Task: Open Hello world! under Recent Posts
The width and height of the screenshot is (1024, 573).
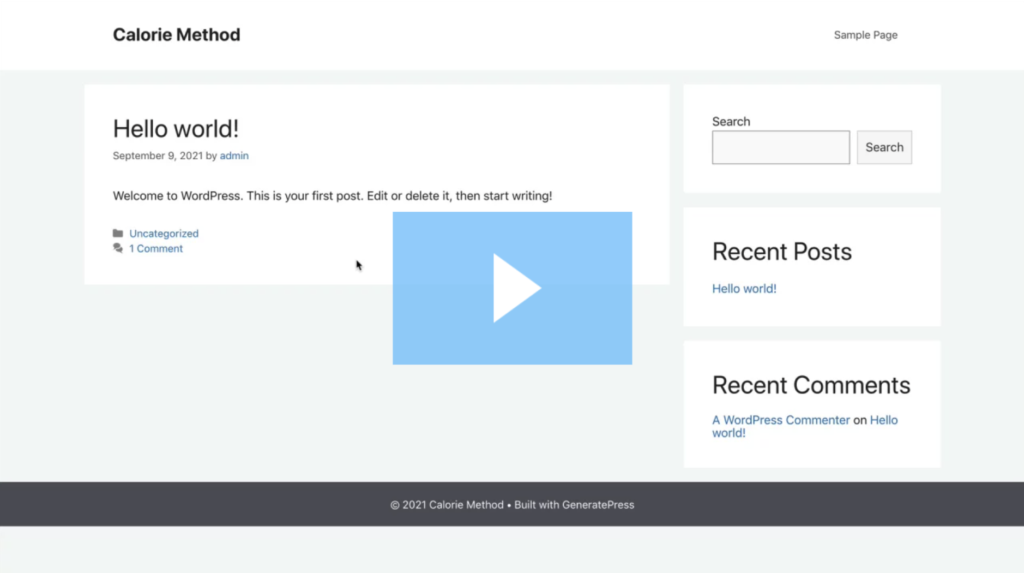Action: pyautogui.click(x=744, y=289)
